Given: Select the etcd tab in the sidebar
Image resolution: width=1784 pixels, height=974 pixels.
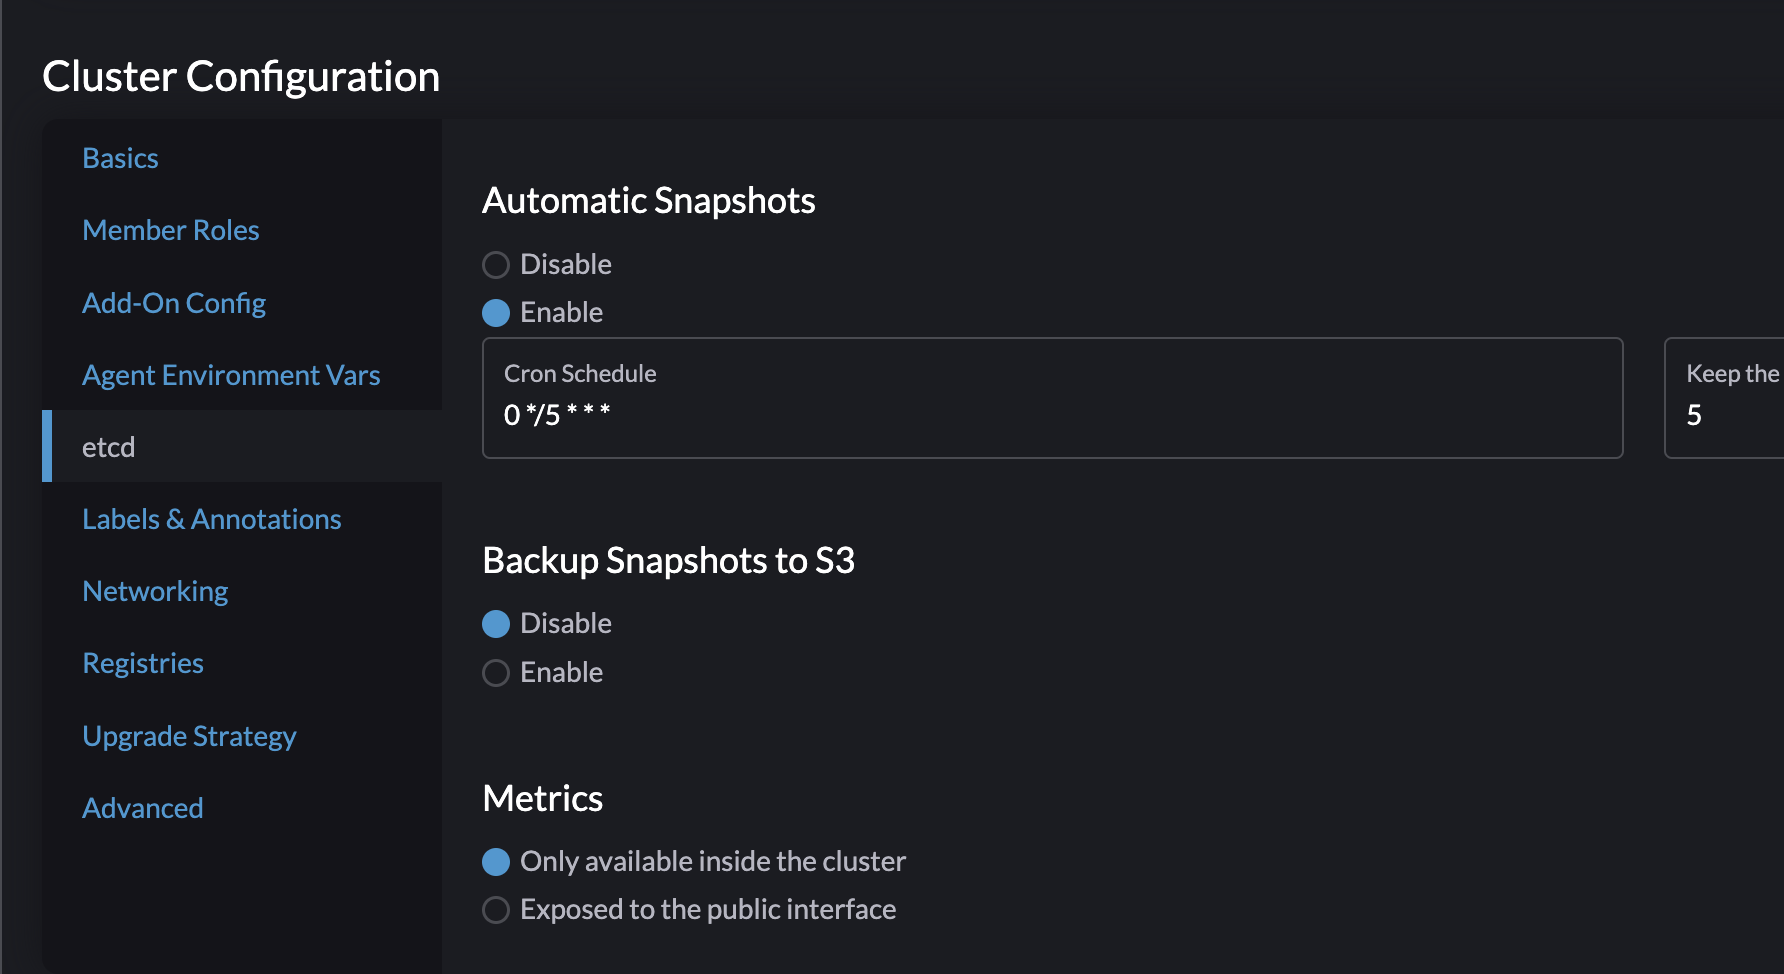Looking at the screenshot, I should tap(108, 447).
